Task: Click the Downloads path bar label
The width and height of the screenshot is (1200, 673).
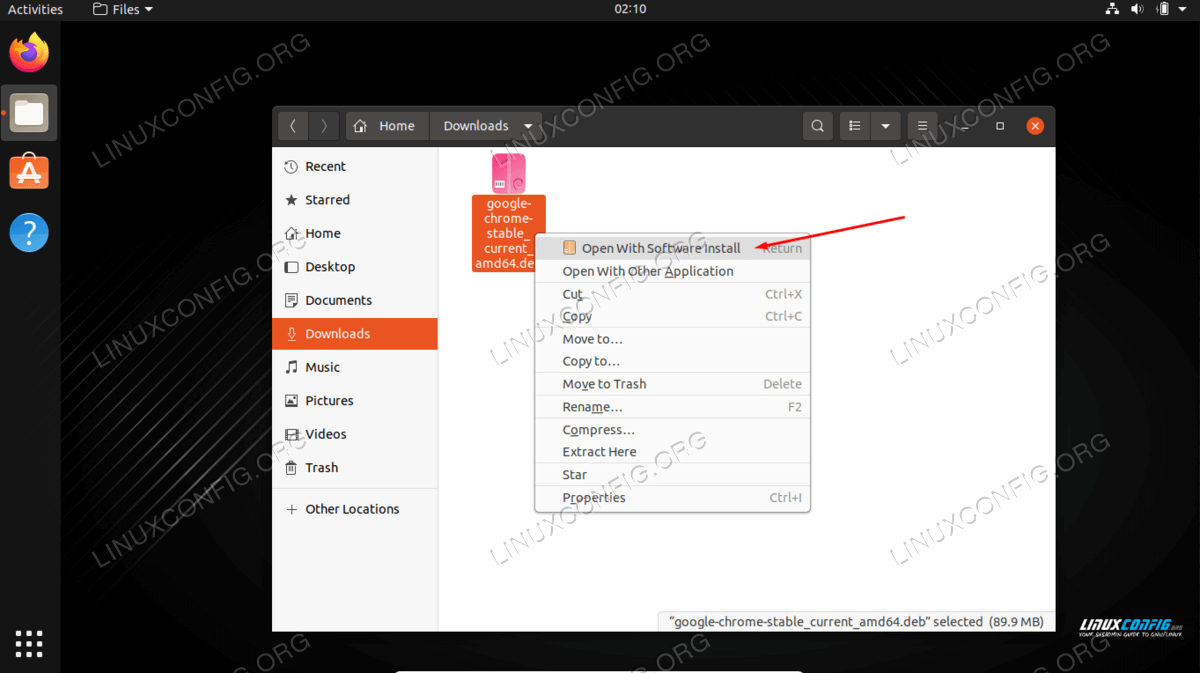Action: tap(476, 126)
